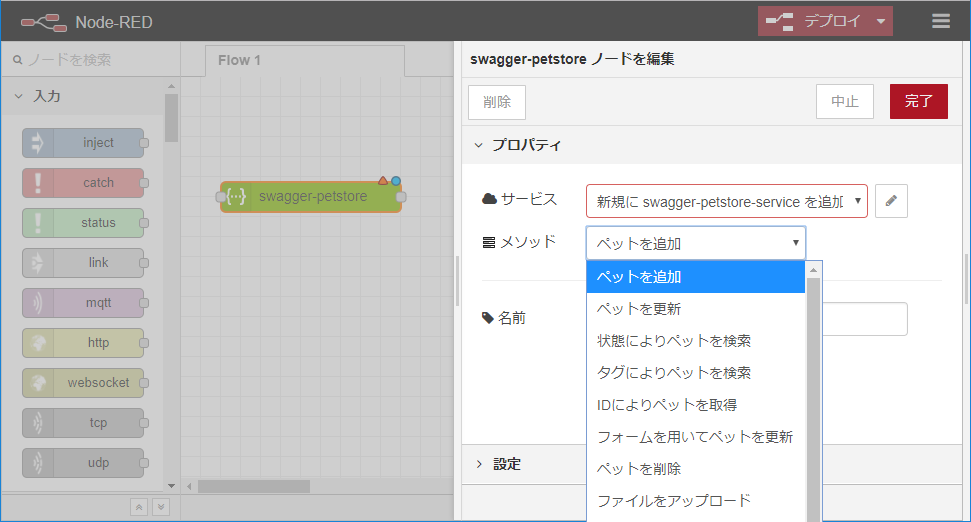Click the 中止 cancel button

(x=845, y=102)
